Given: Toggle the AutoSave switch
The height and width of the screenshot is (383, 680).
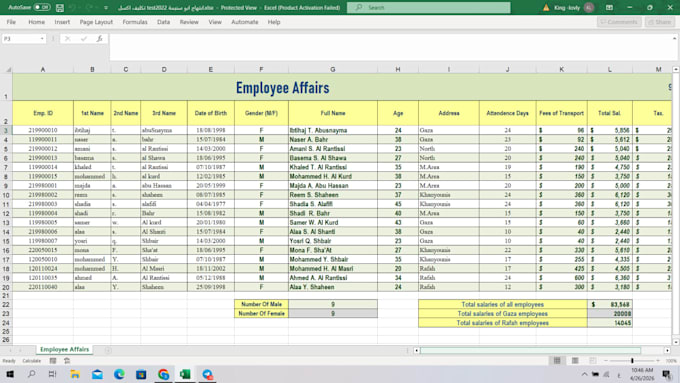Looking at the screenshot, I should click(42, 7).
